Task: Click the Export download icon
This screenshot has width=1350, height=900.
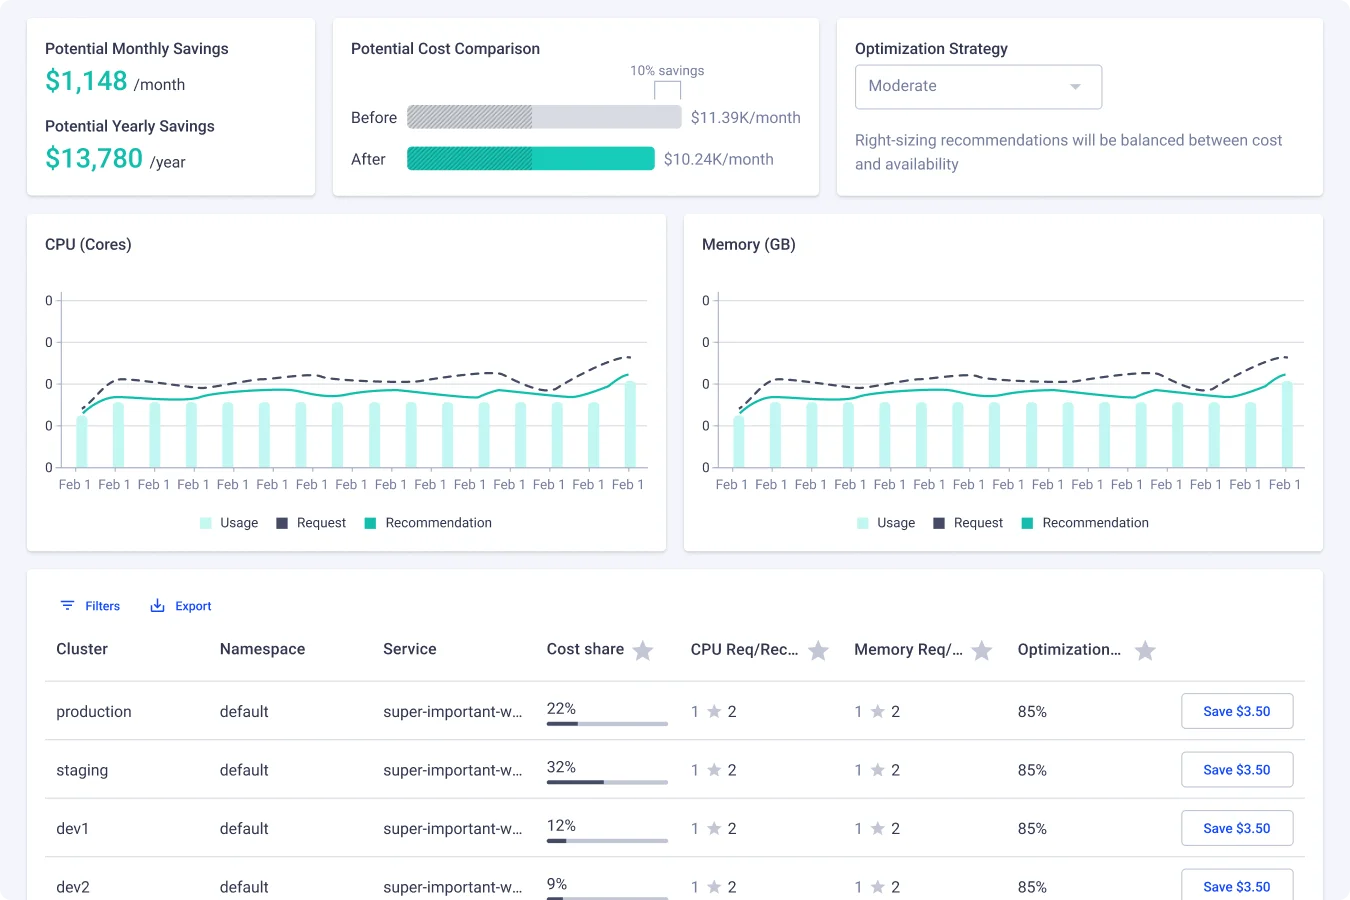Action: [x=157, y=606]
